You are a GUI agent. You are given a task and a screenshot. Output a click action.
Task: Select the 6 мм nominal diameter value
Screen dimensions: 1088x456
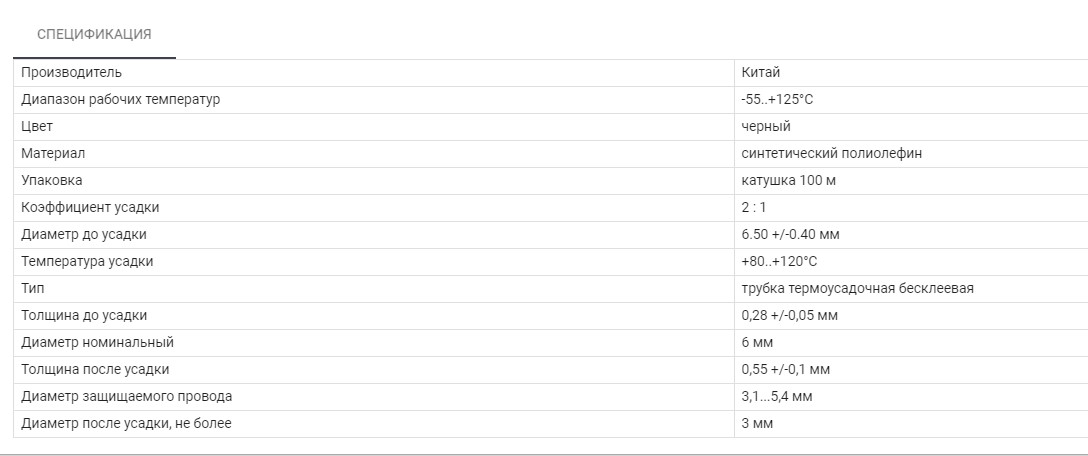758,343
